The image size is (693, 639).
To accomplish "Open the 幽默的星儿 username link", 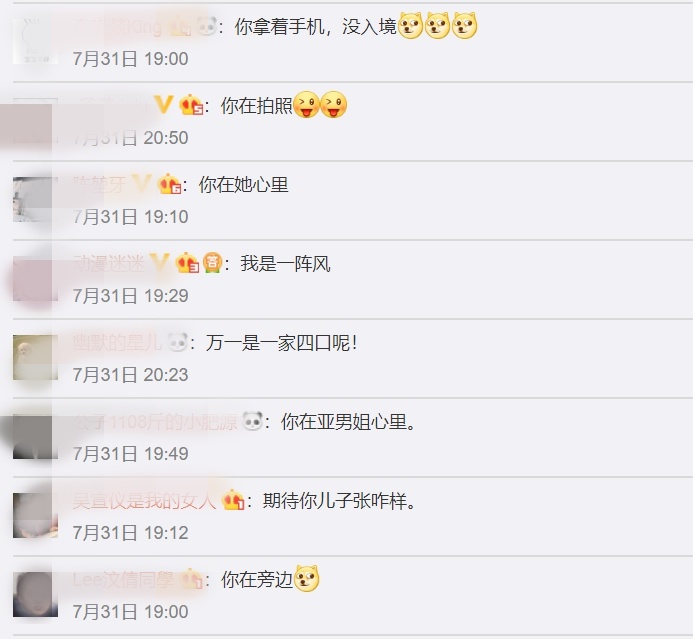I will coord(117,342).
